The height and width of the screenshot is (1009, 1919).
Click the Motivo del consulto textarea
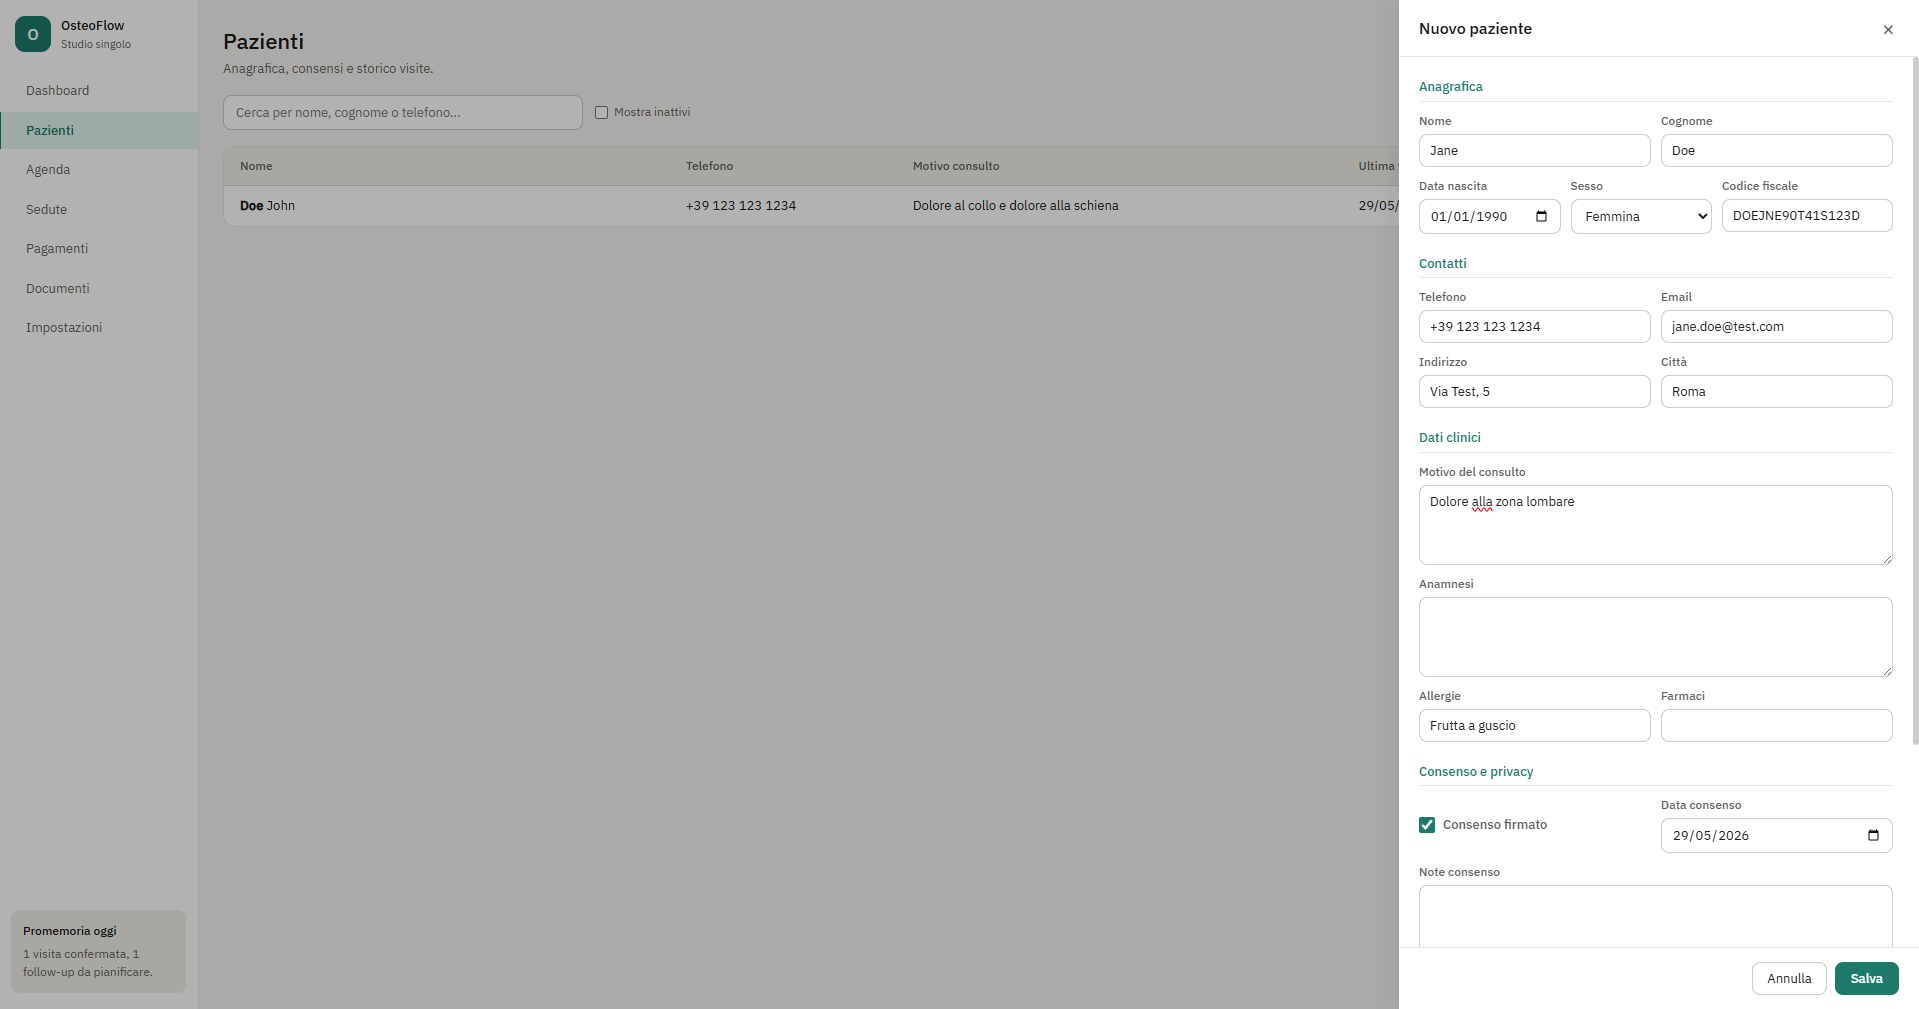tap(1655, 525)
